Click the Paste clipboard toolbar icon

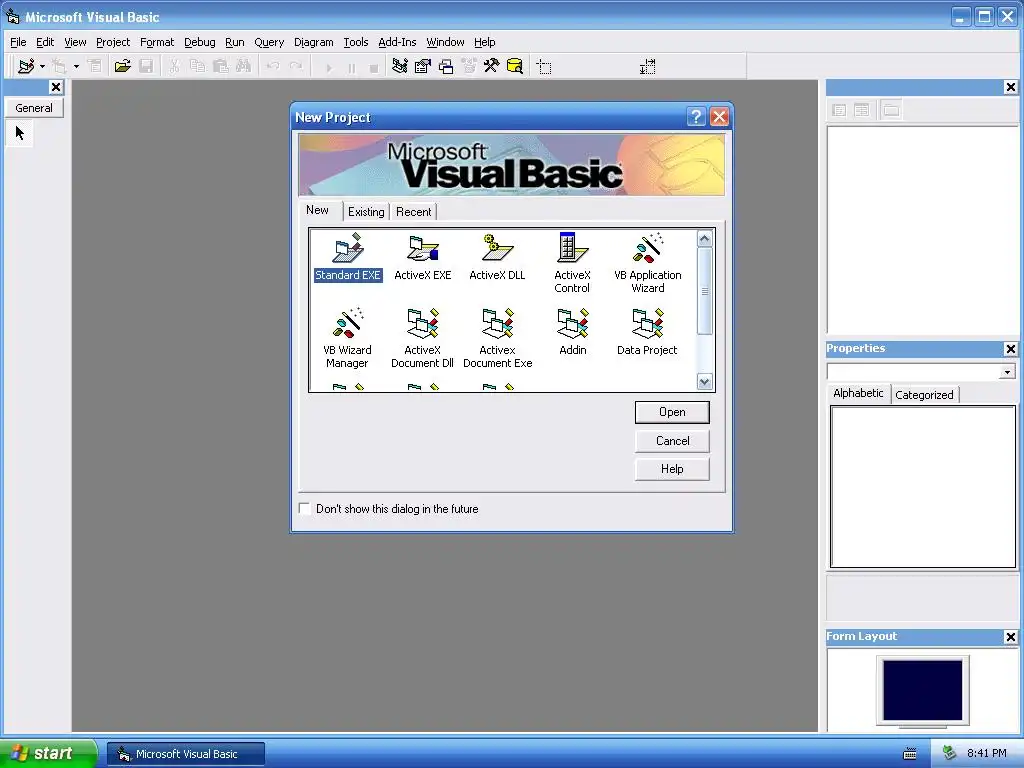coord(221,66)
